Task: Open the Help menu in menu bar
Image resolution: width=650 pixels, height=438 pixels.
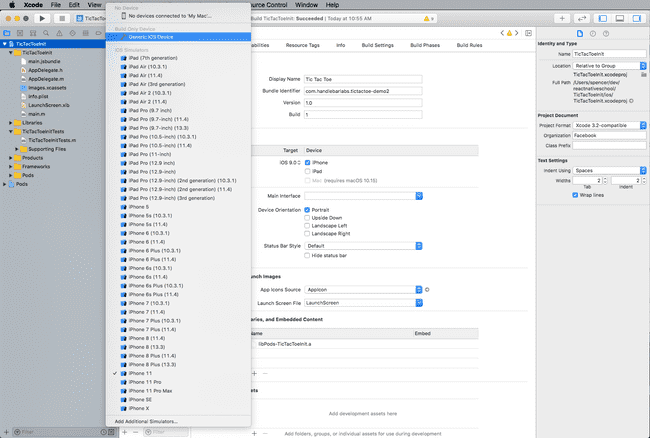Action: 332,5
